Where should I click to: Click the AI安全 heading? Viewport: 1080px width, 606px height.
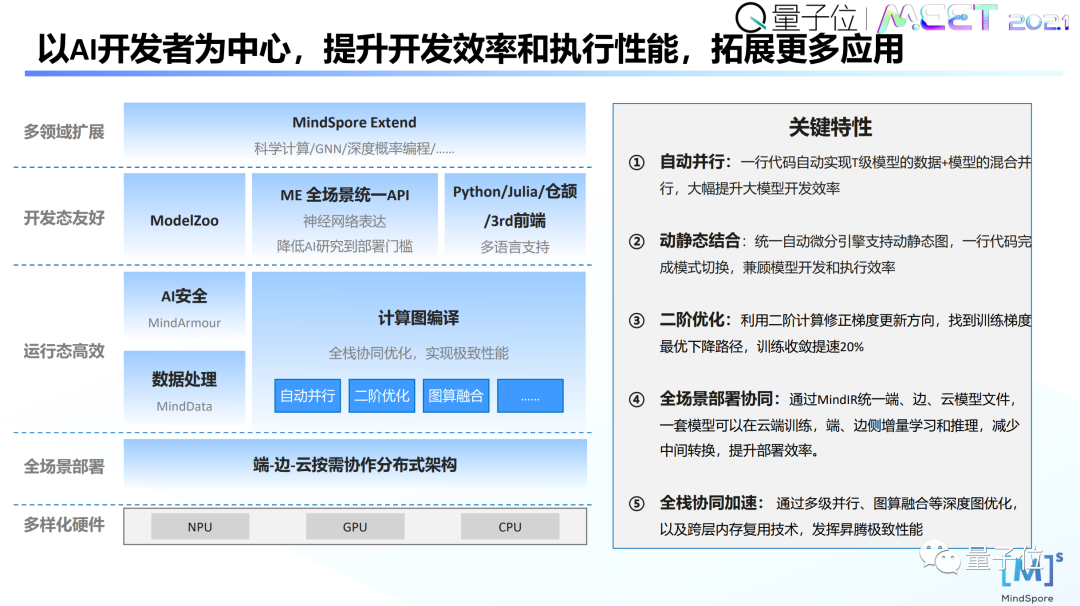point(184,296)
